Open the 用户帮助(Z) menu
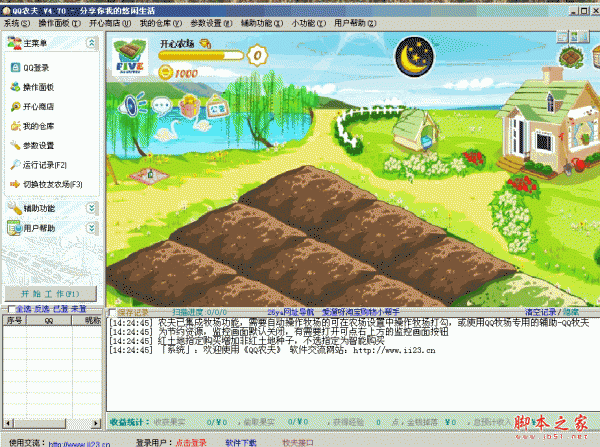 click(x=355, y=23)
